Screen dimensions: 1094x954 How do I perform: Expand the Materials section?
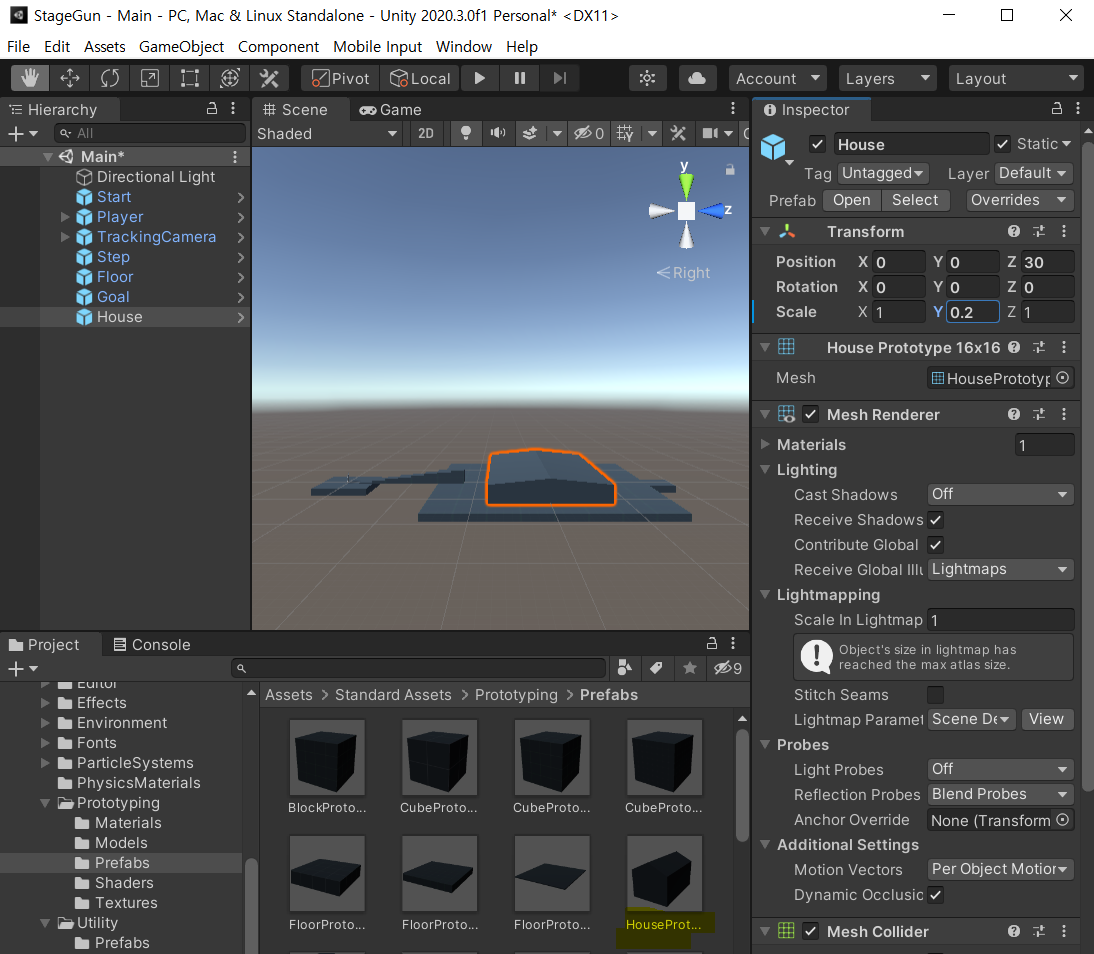pyautogui.click(x=765, y=444)
